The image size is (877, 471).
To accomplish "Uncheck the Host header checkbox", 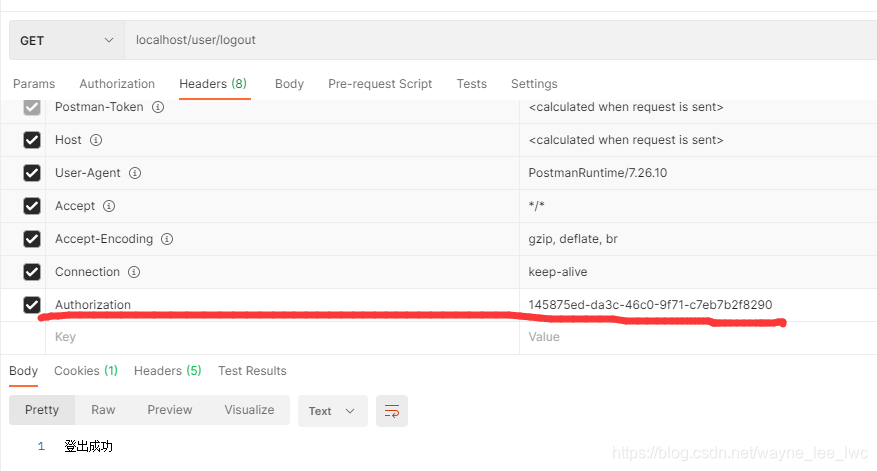I will tap(32, 140).
